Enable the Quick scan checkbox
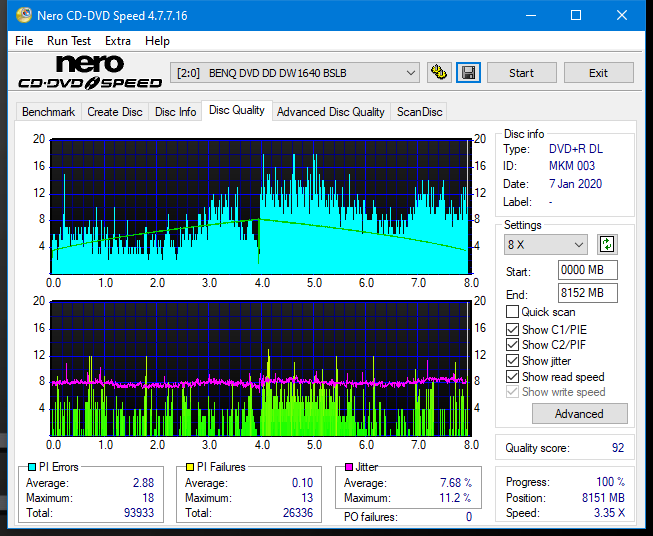653x536 pixels. pos(512,312)
